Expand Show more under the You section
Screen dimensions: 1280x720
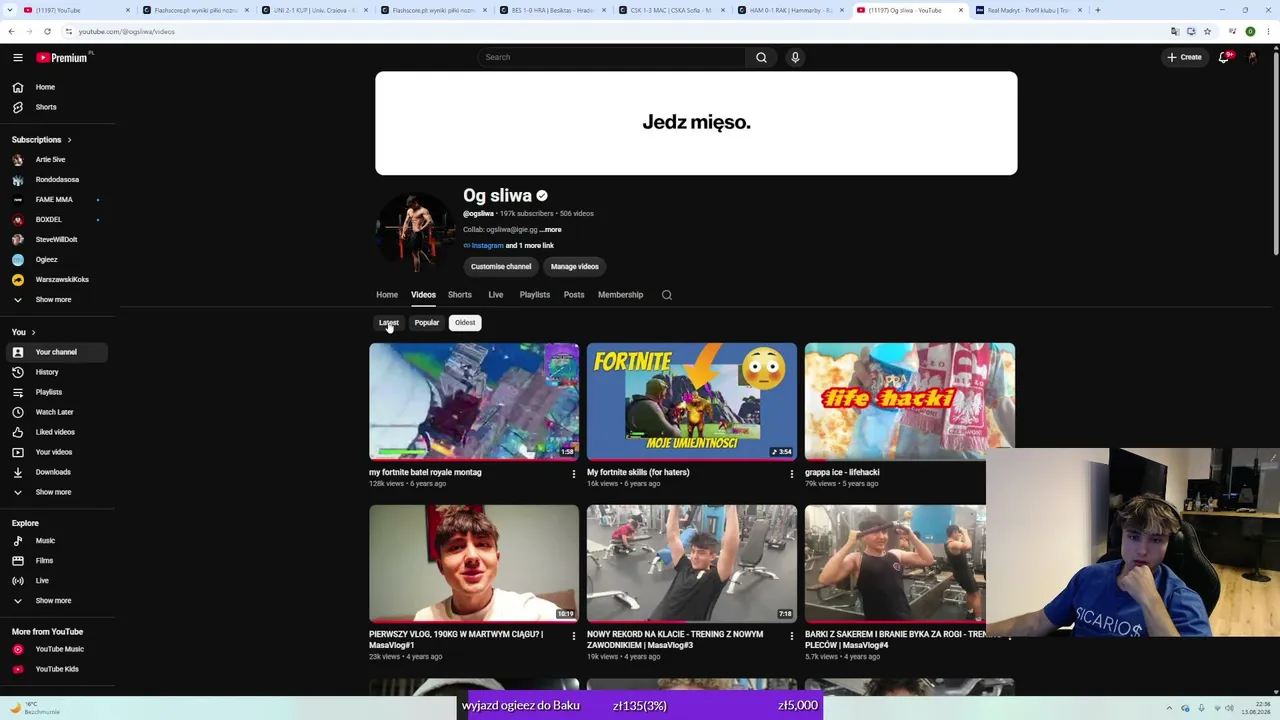tap(56, 492)
